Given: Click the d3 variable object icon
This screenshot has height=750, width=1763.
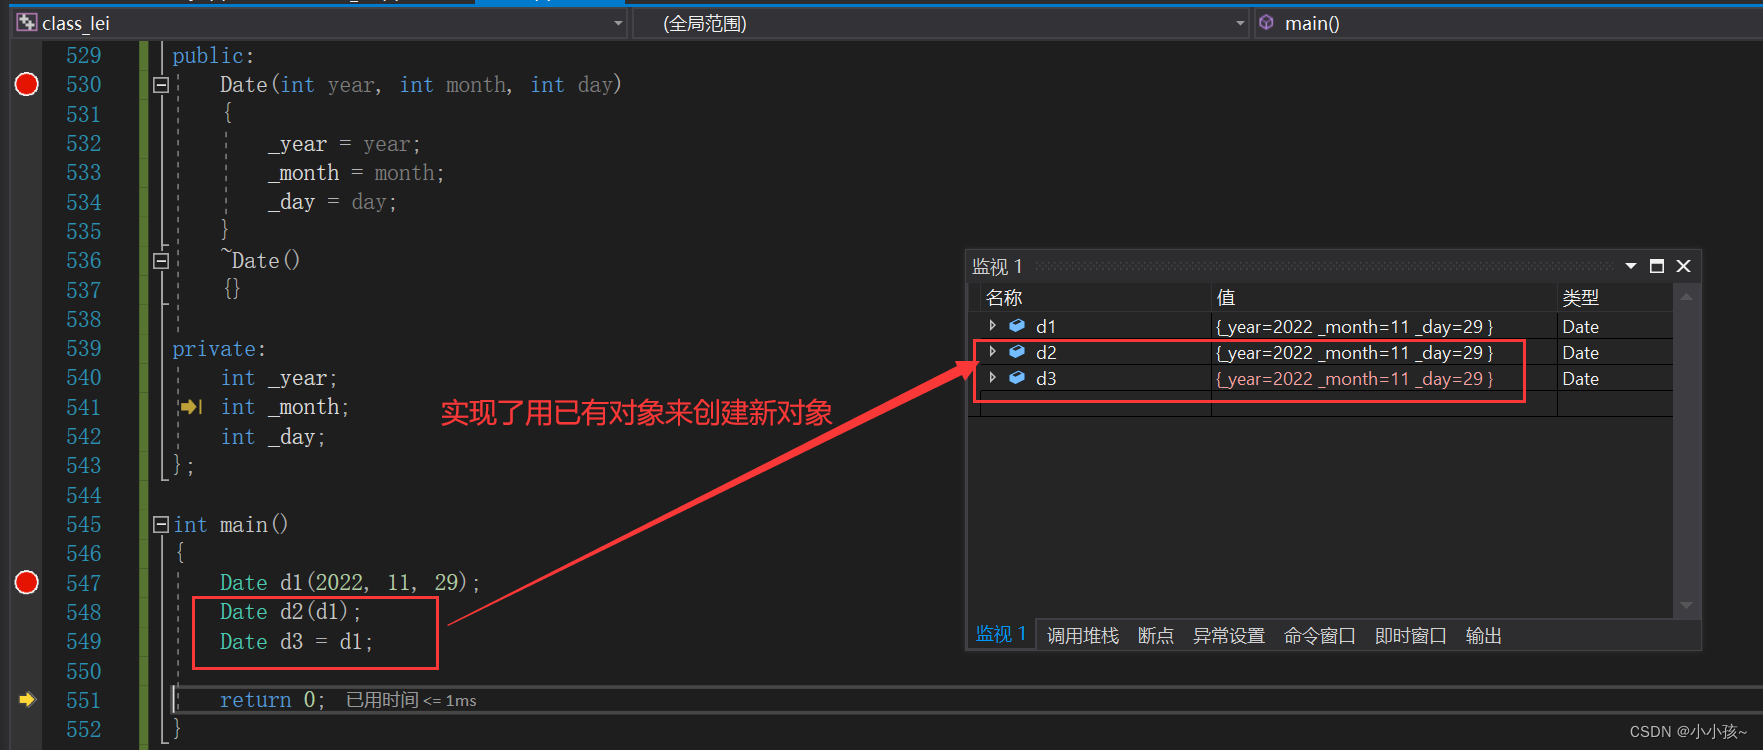Looking at the screenshot, I should (1017, 378).
